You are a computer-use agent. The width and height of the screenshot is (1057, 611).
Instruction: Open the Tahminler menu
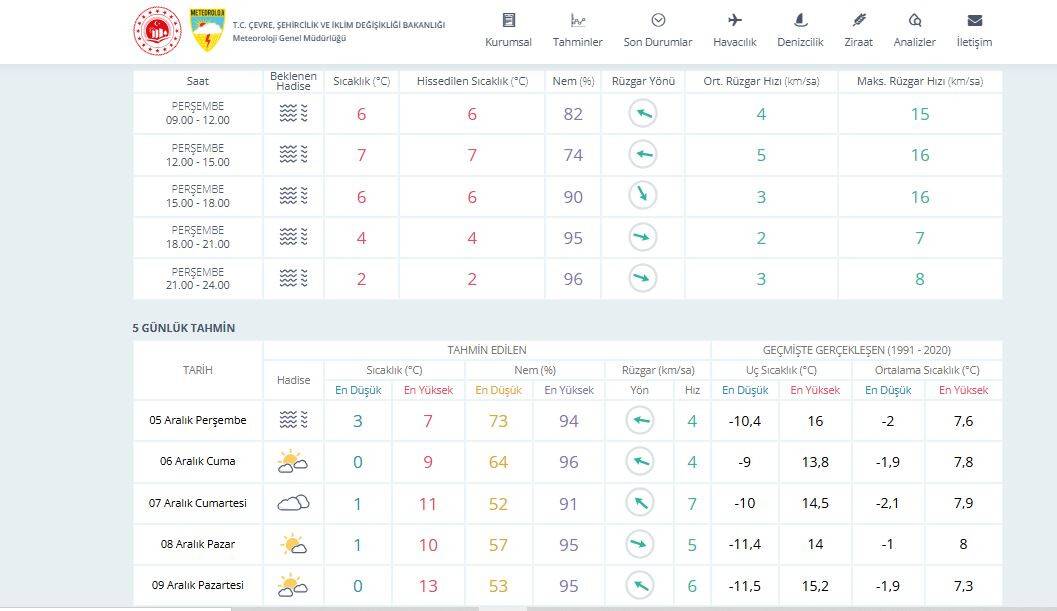[x=577, y=31]
